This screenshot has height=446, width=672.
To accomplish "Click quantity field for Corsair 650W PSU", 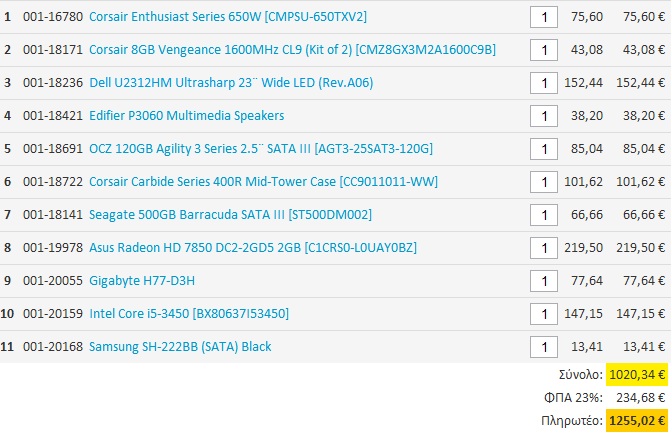I will pyautogui.click(x=544, y=17).
